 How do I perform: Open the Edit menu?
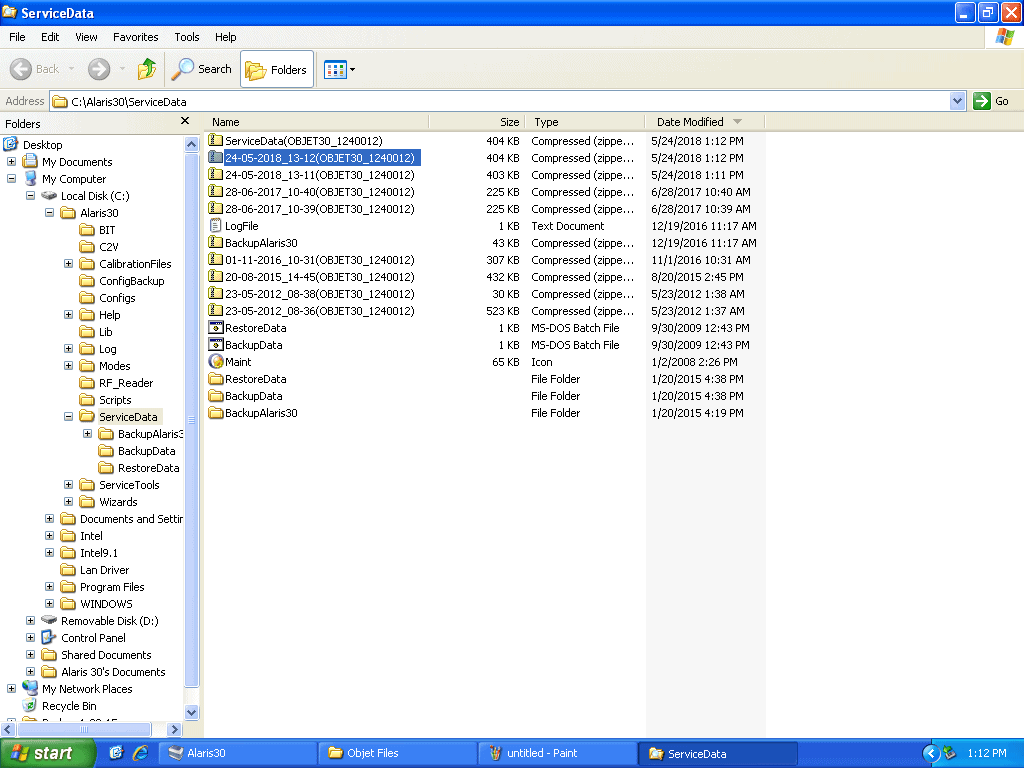(x=50, y=37)
